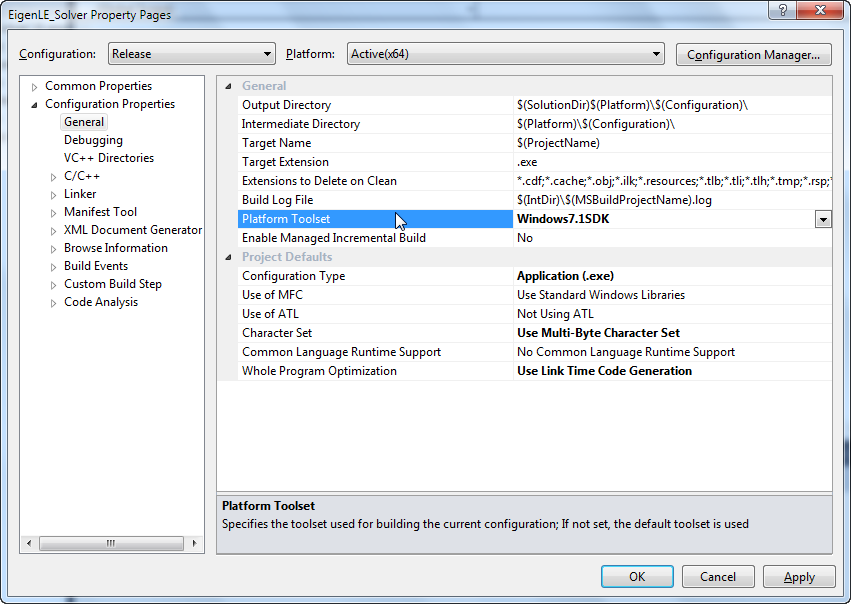Select Debugging in the property tree

tap(93, 140)
